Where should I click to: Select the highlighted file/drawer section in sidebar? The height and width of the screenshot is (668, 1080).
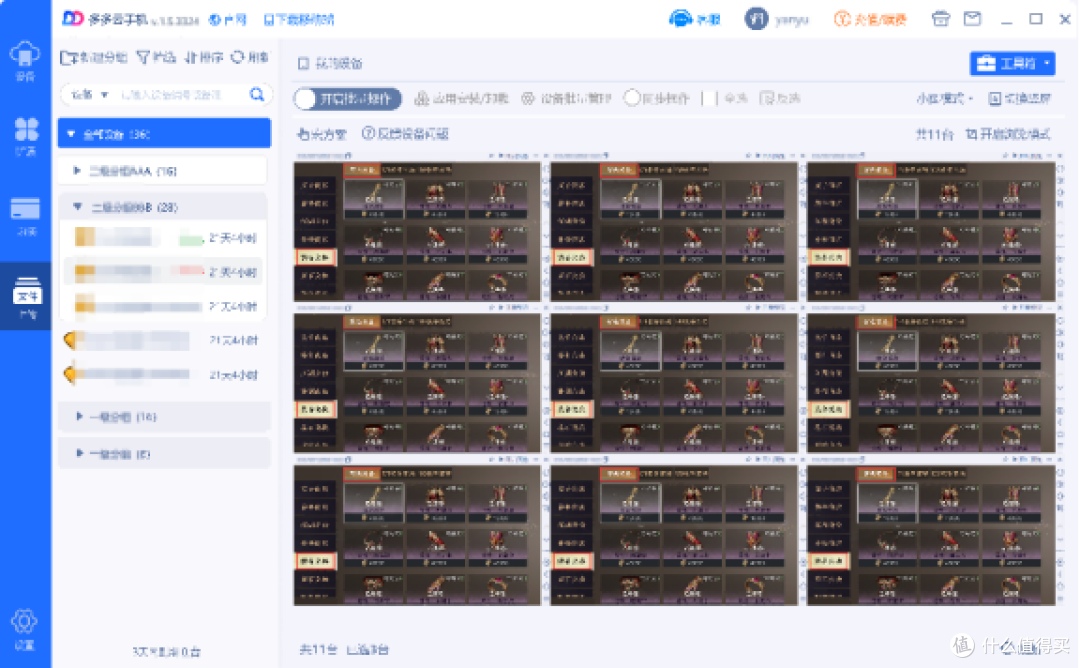click(27, 298)
